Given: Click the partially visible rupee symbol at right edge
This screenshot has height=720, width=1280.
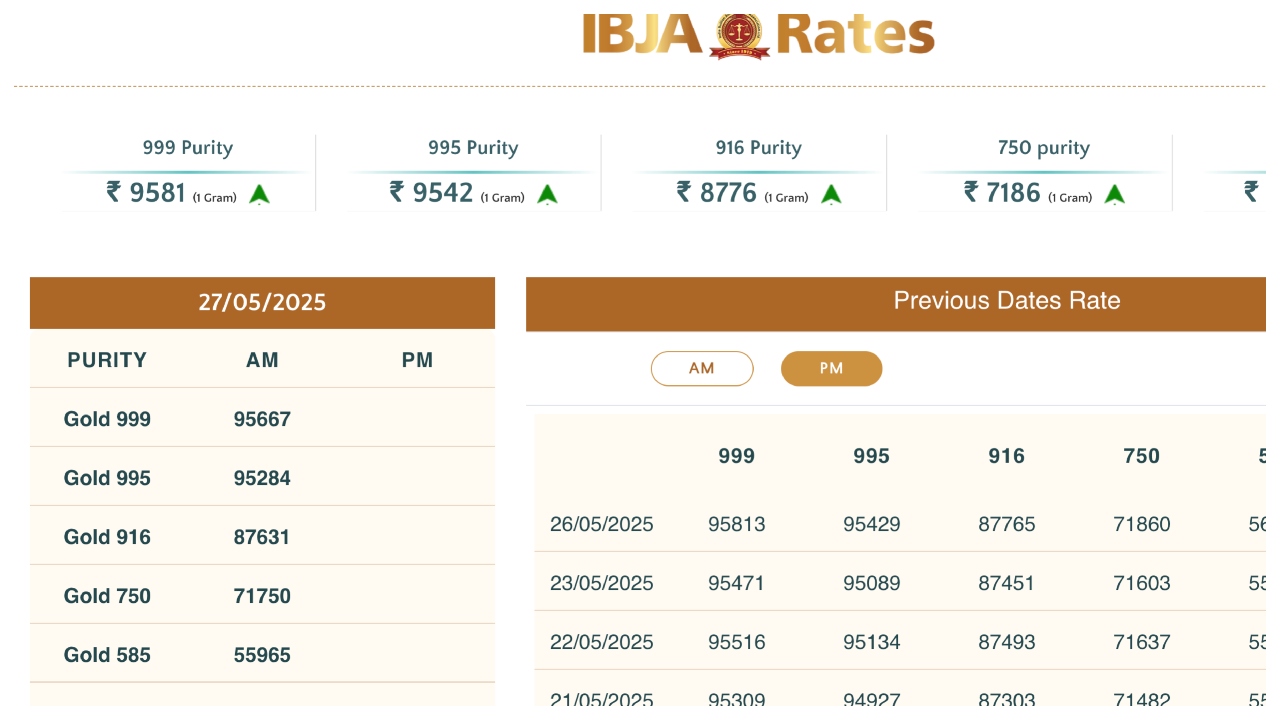Looking at the screenshot, I should 1251,191.
